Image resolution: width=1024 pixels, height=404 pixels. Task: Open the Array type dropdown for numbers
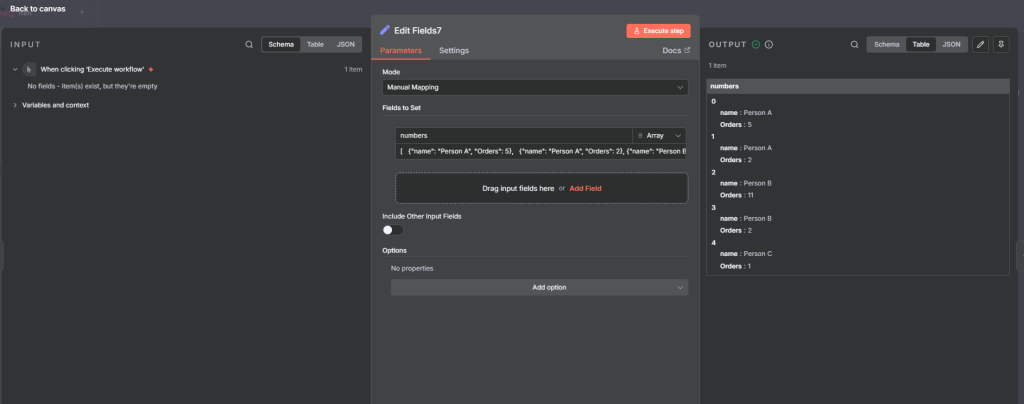660,135
